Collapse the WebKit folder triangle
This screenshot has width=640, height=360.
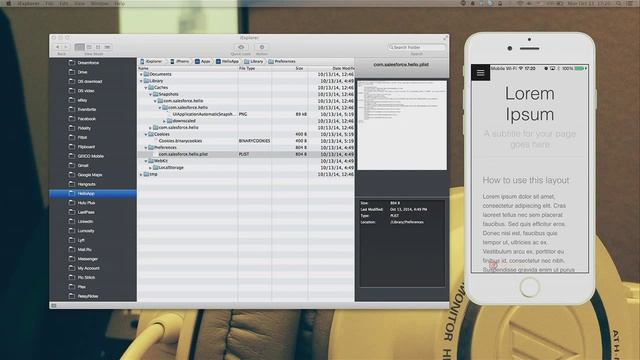coord(146,161)
